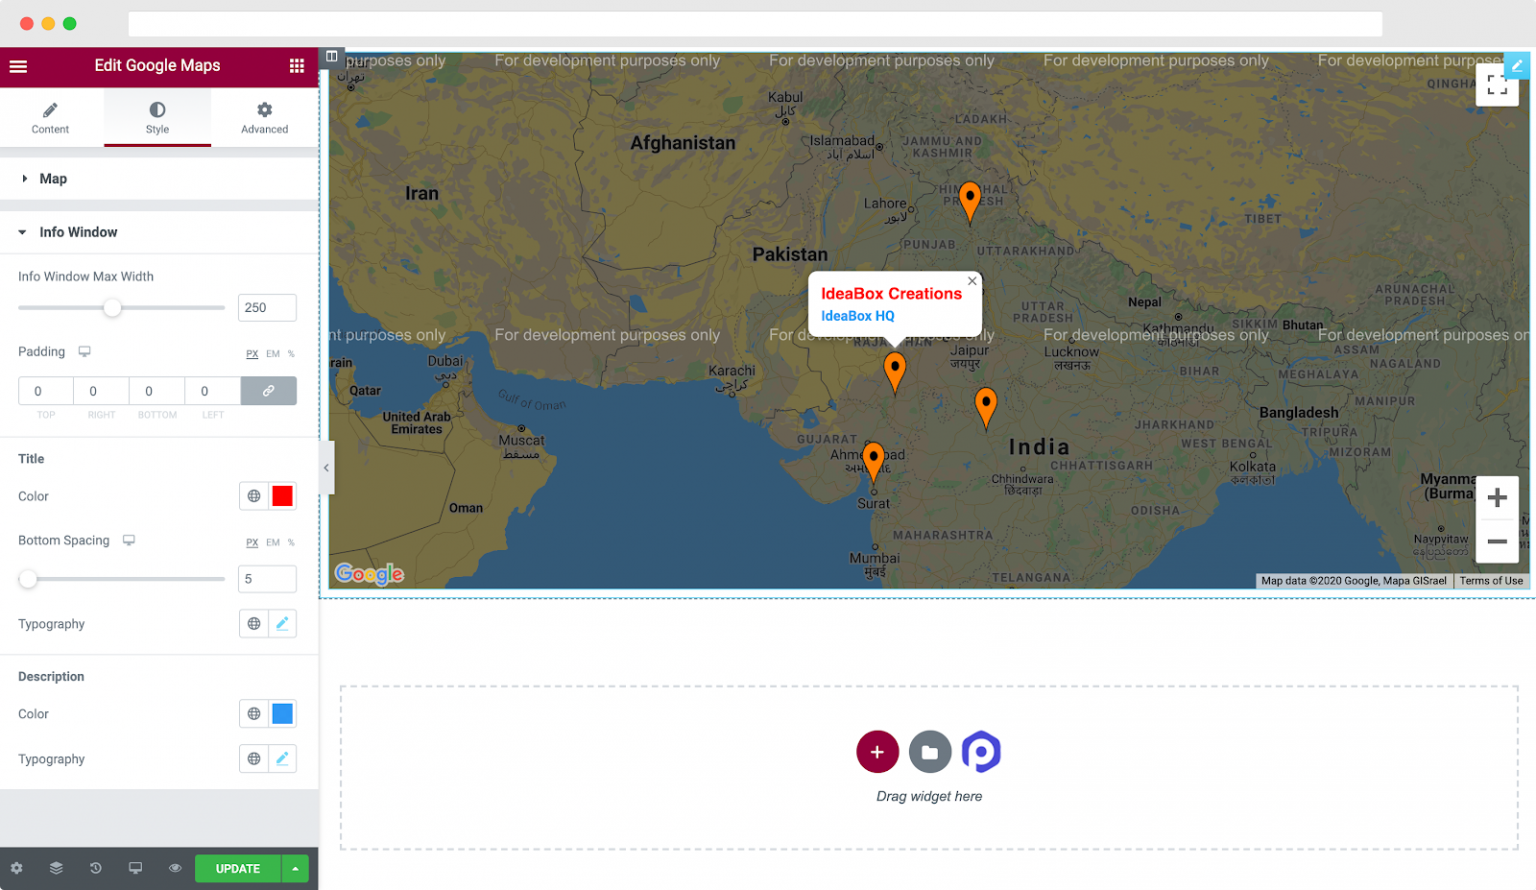Open Elementor settings via gear icon
1536x890 pixels.
click(x=16, y=868)
